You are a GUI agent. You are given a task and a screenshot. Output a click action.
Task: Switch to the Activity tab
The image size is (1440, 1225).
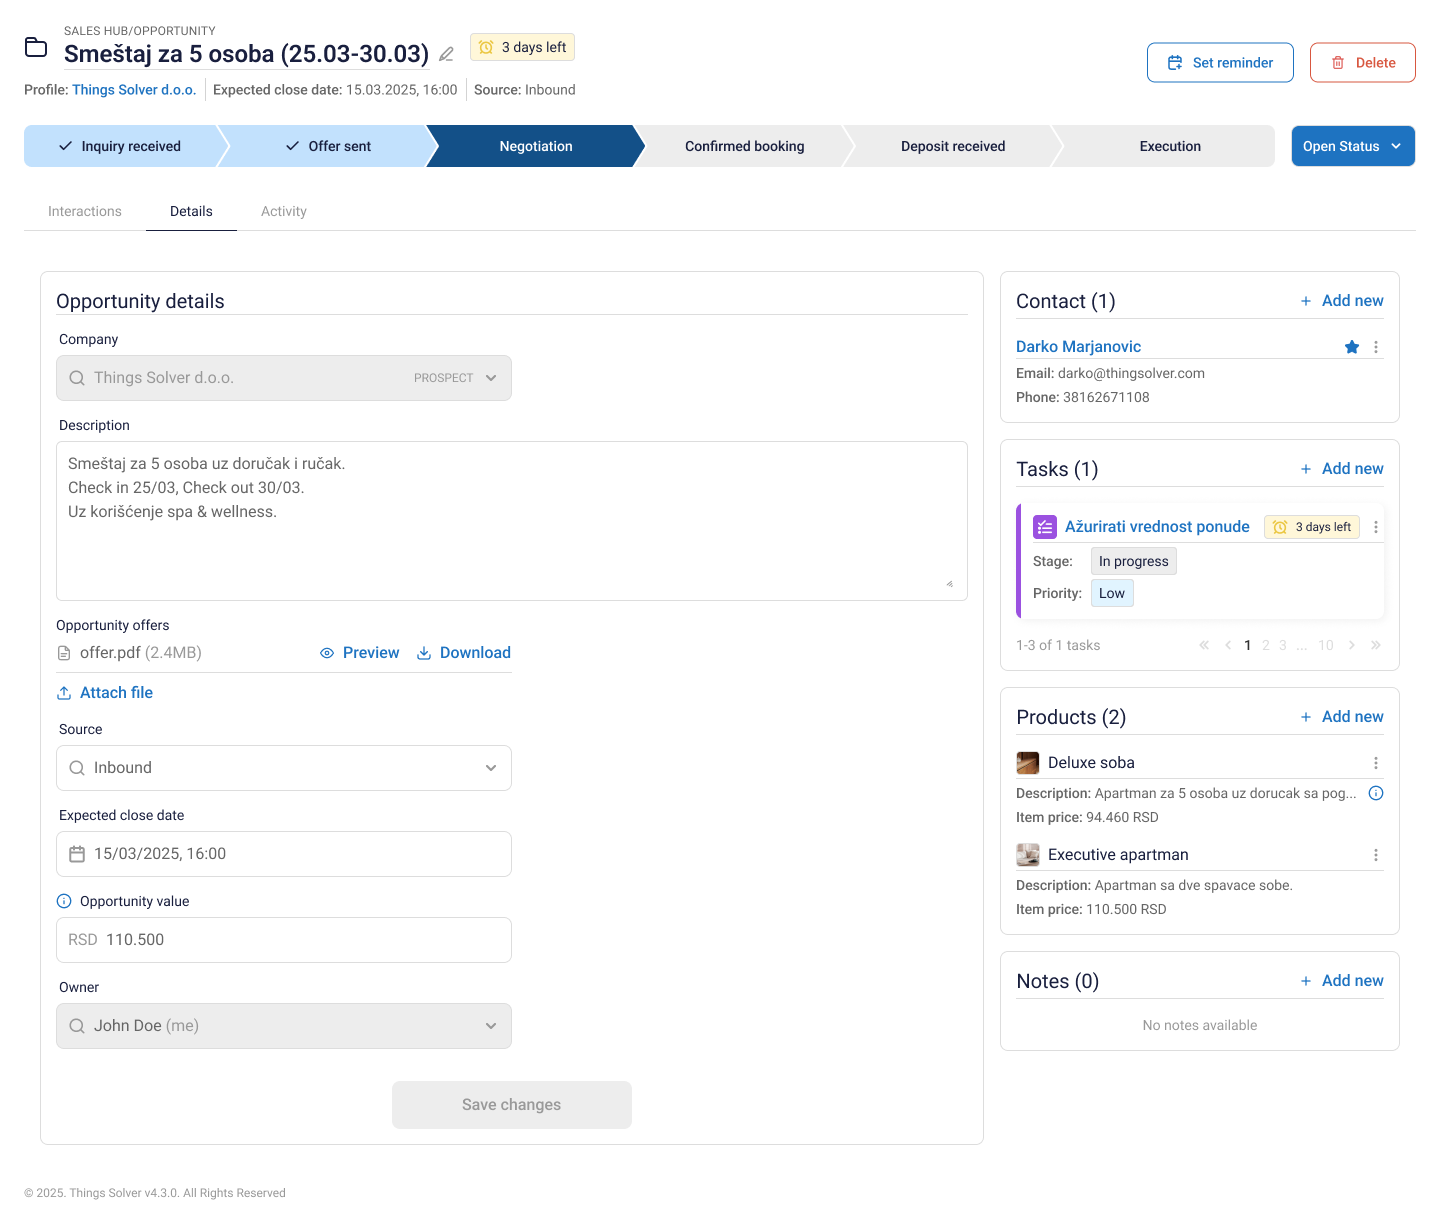click(284, 211)
